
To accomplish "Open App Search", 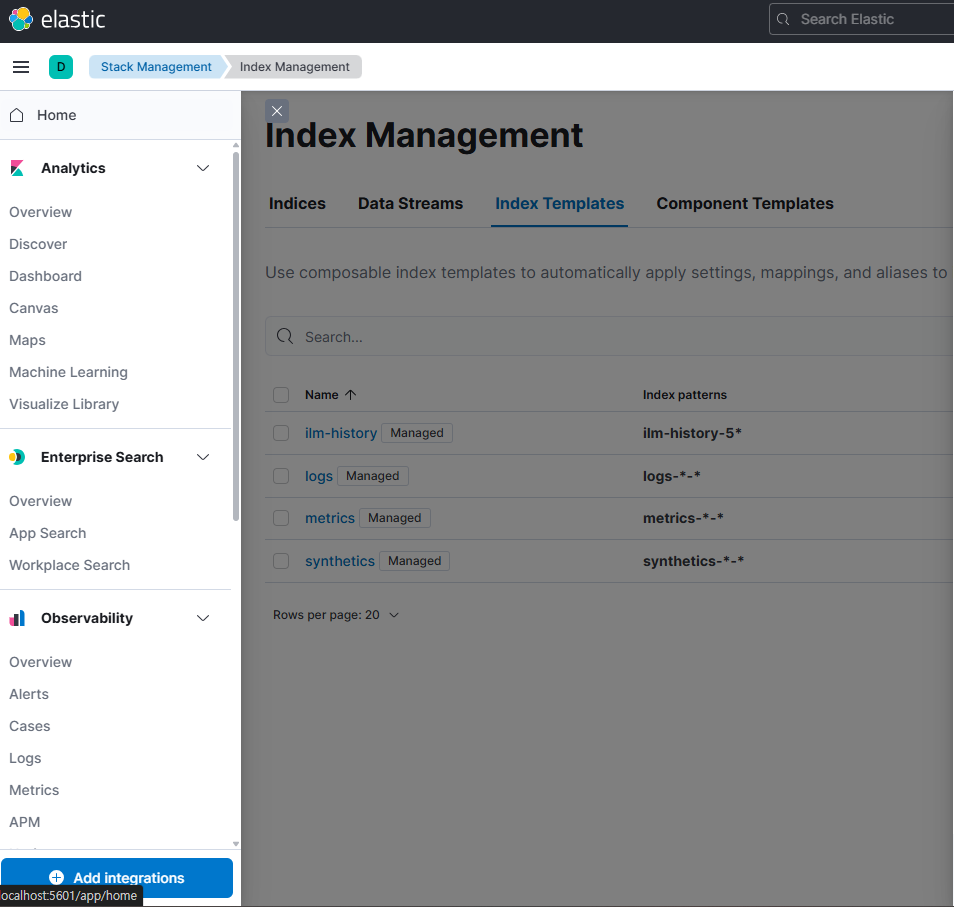I will pos(48,533).
